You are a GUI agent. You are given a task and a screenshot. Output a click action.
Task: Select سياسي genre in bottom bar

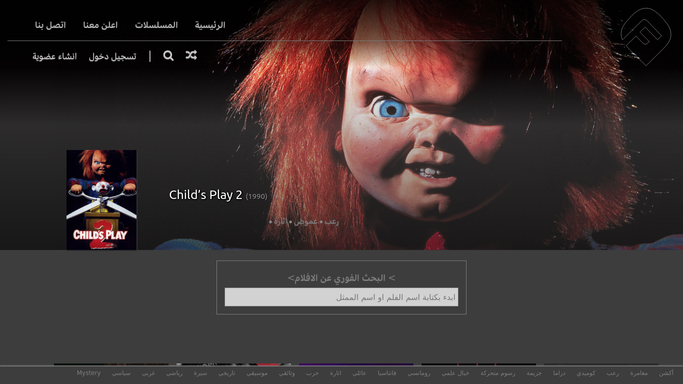click(x=121, y=373)
